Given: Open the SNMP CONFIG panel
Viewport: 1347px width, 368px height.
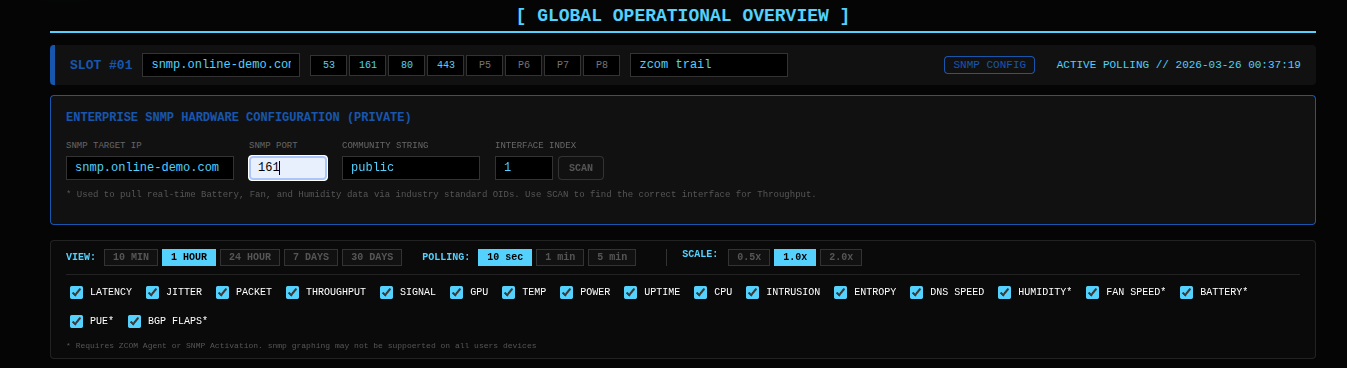Looking at the screenshot, I should coord(989,65).
